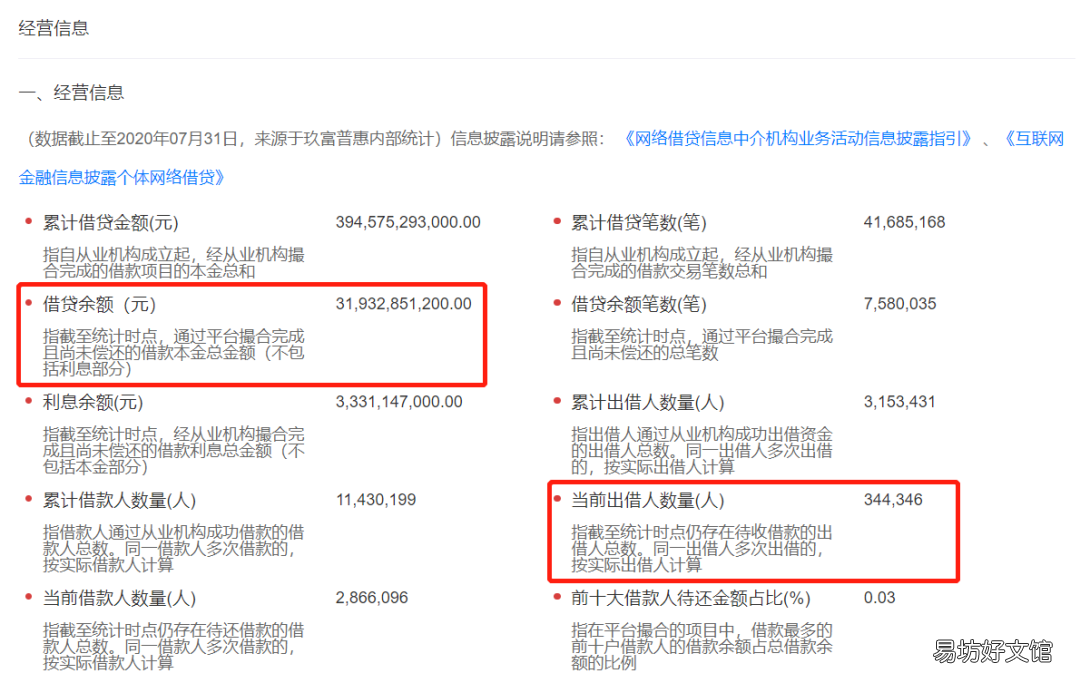Click the value 3,153,431
Image resolution: width=1080 pixels, height=683 pixels.
click(x=900, y=401)
